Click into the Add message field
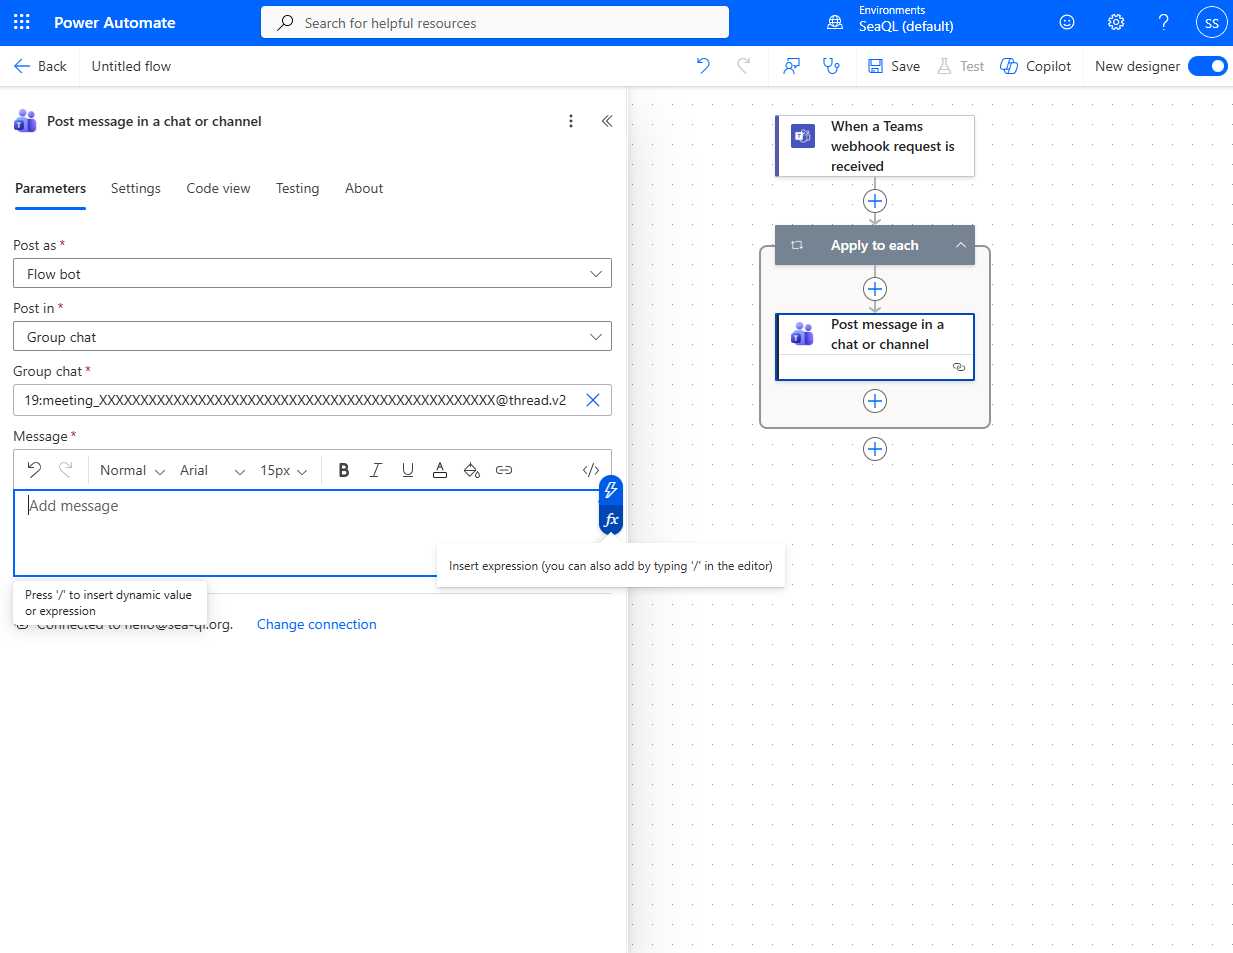This screenshot has width=1233, height=953. coord(300,530)
